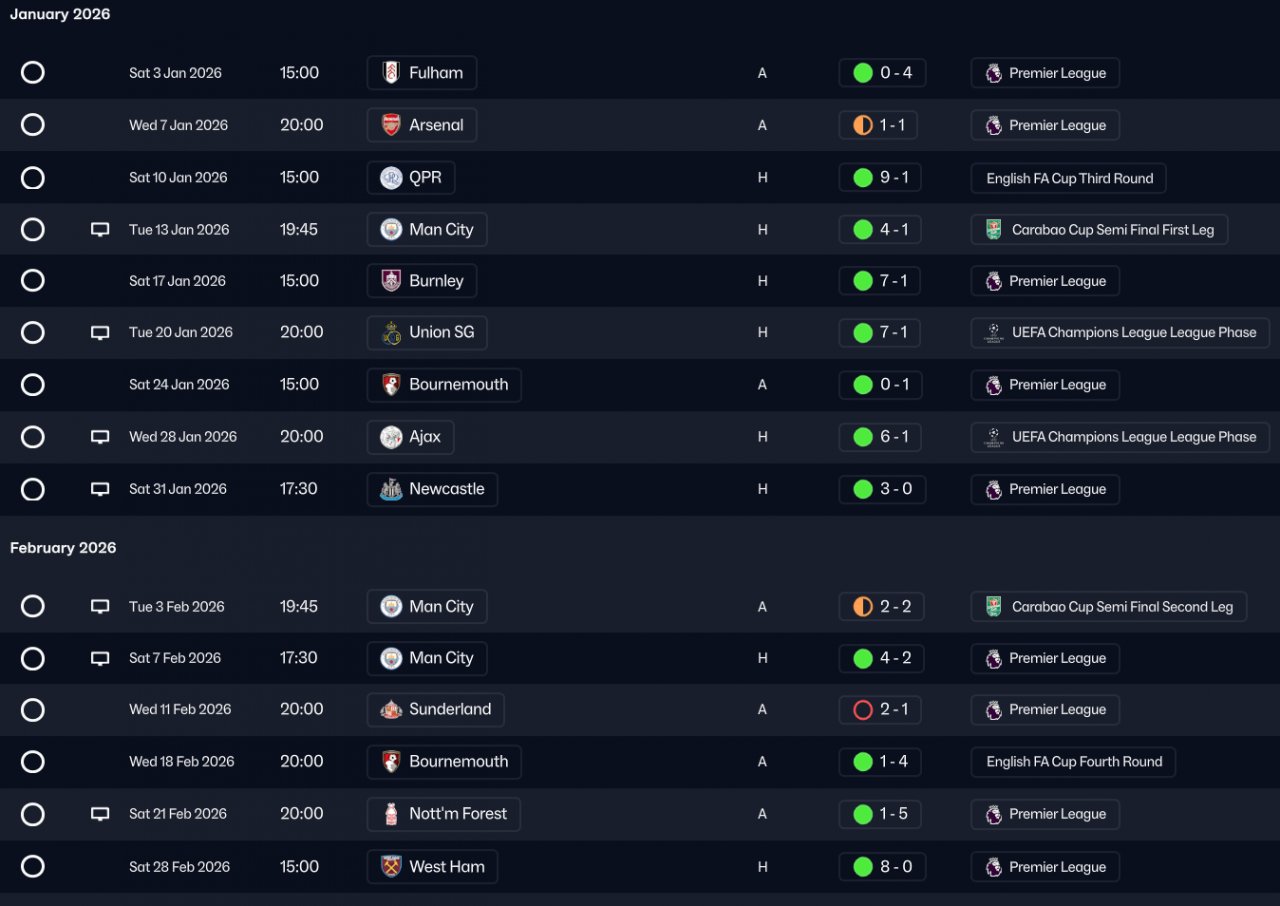1280x906 pixels.
Task: Select the radio circle for Sunderland fixture
Action: (33, 710)
